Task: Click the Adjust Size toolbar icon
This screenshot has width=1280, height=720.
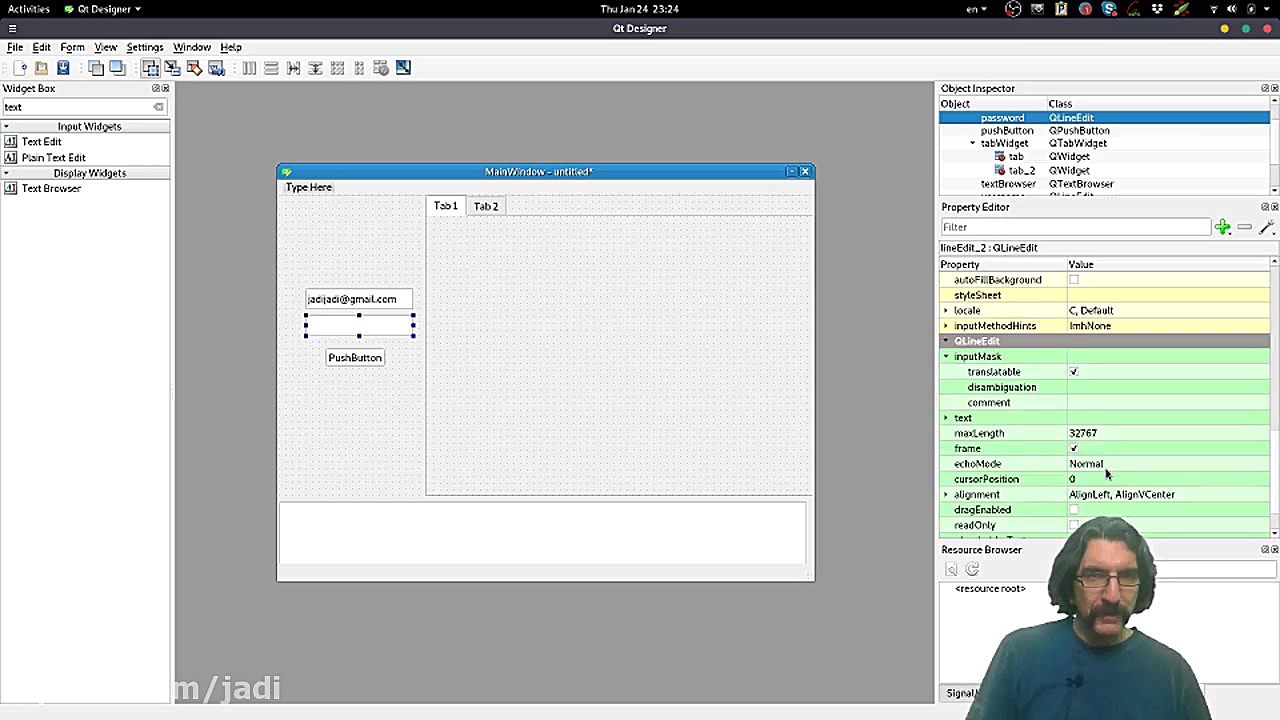Action: [x=403, y=68]
